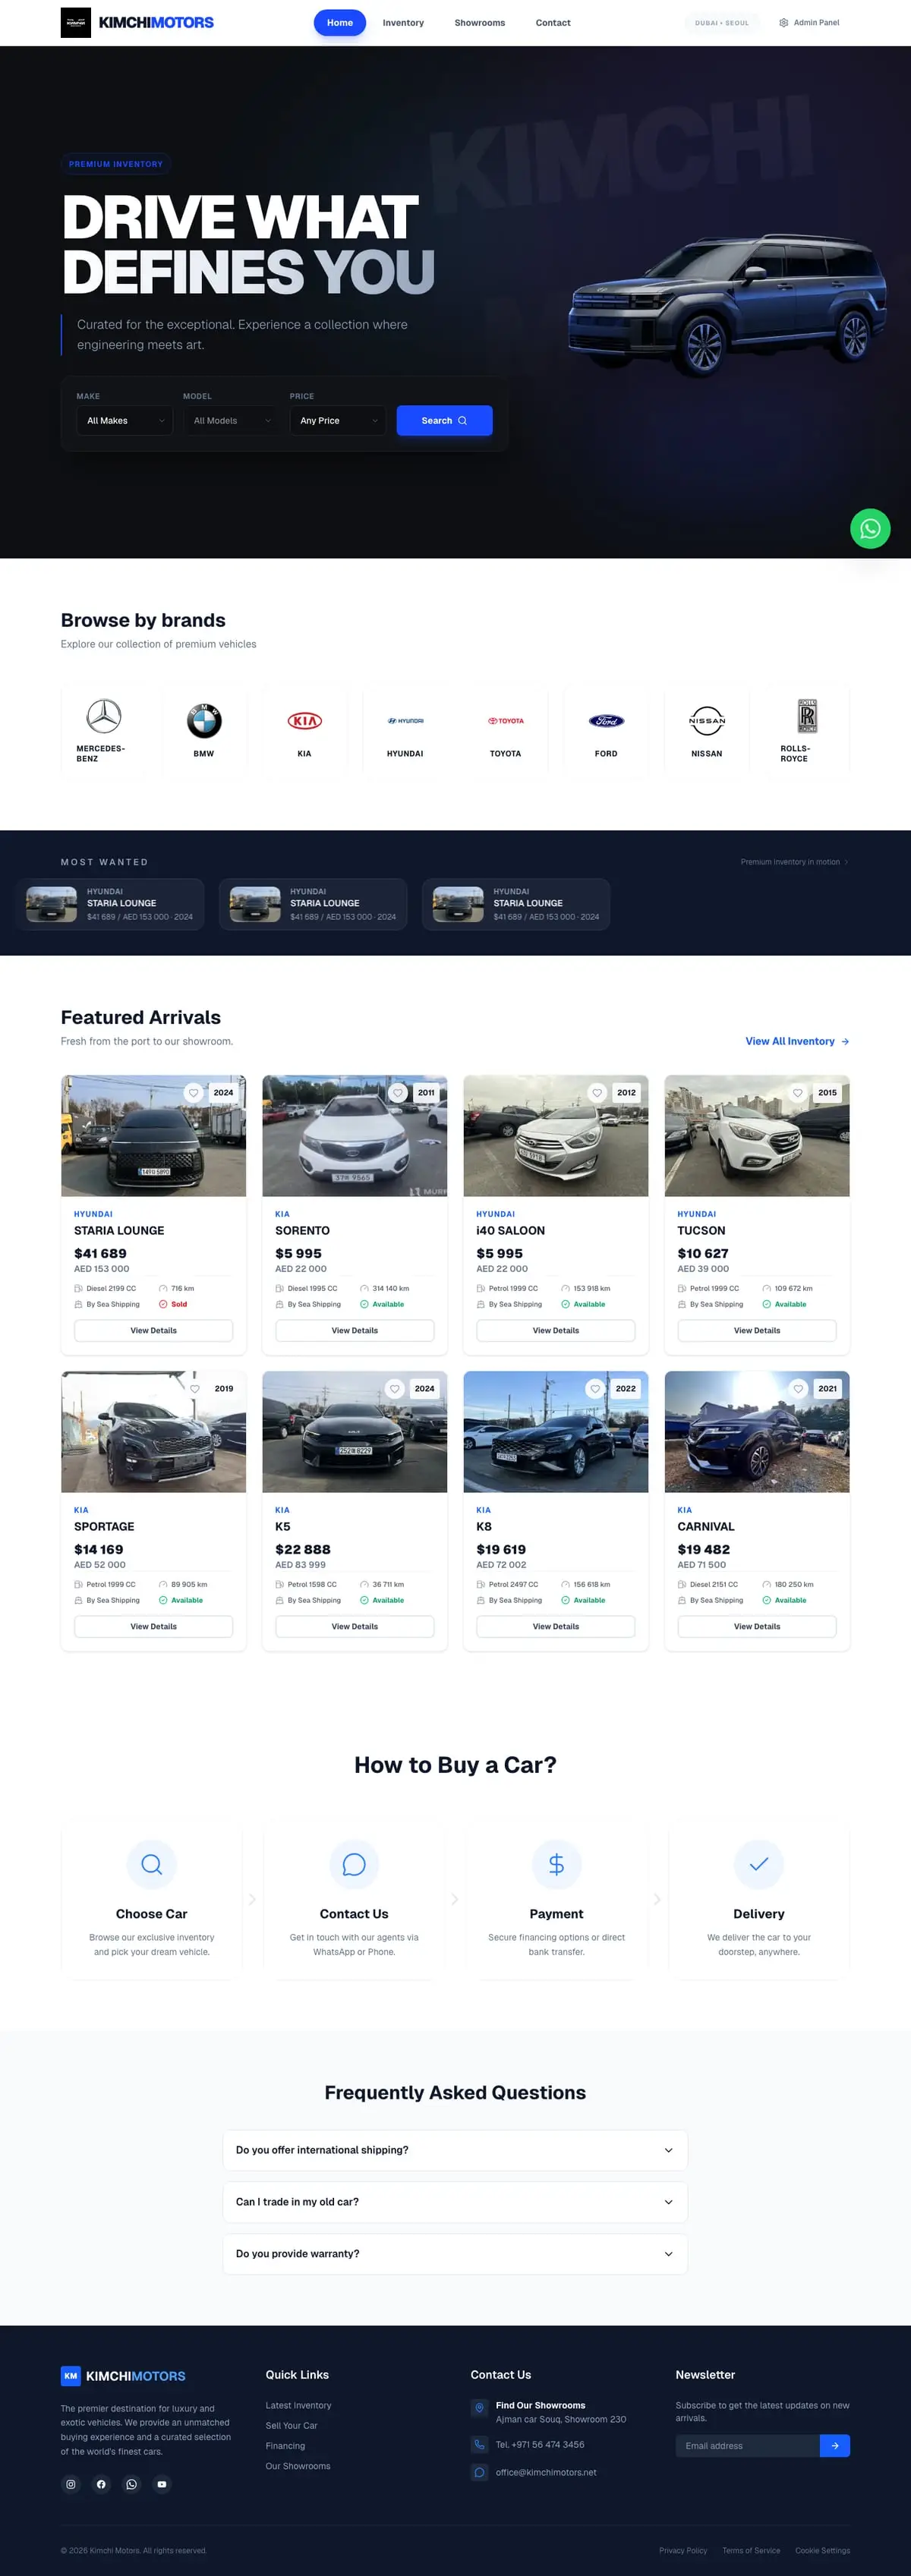Open the Financing footer link

coord(285,2446)
